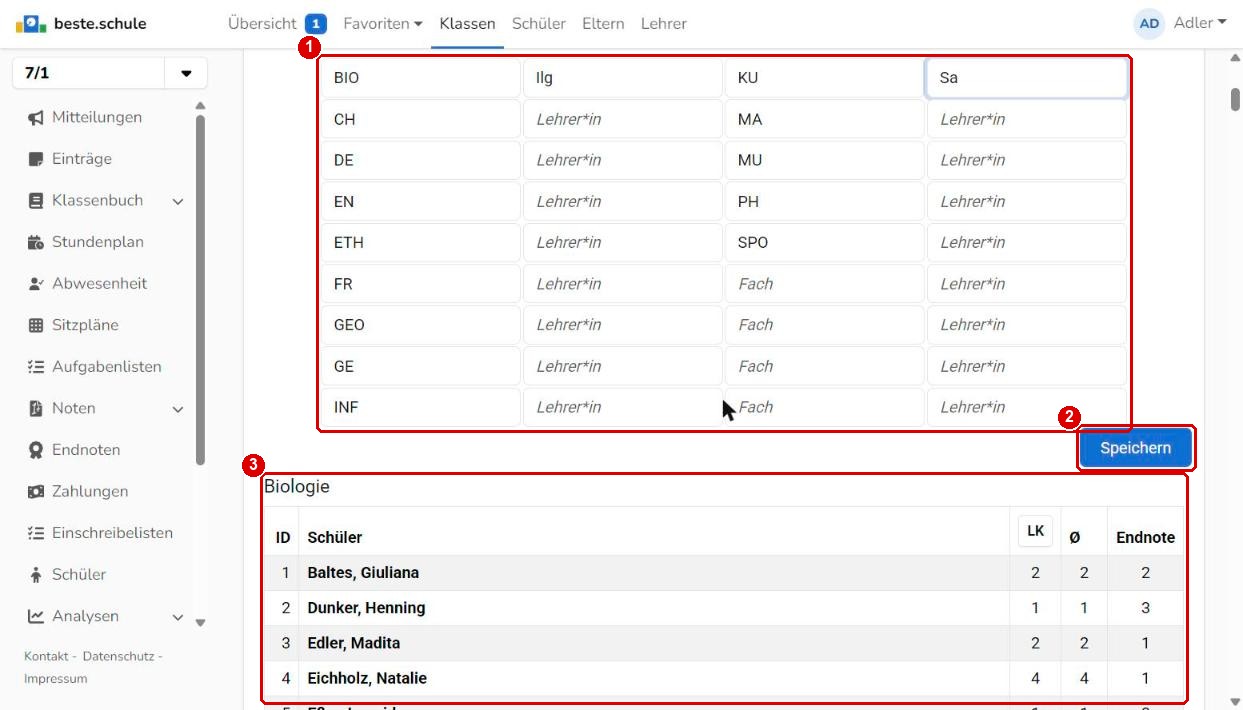Click the Klassenbuch book icon
Viewport: 1243px width, 710px height.
[35, 201]
